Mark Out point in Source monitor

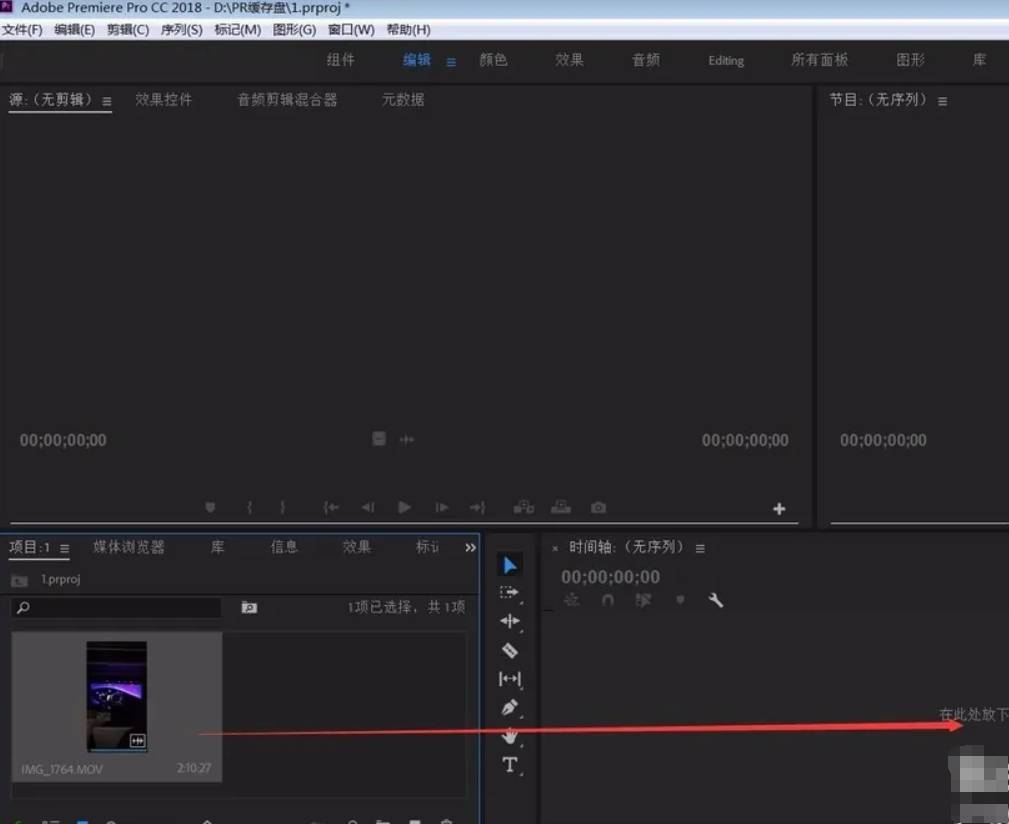point(282,508)
